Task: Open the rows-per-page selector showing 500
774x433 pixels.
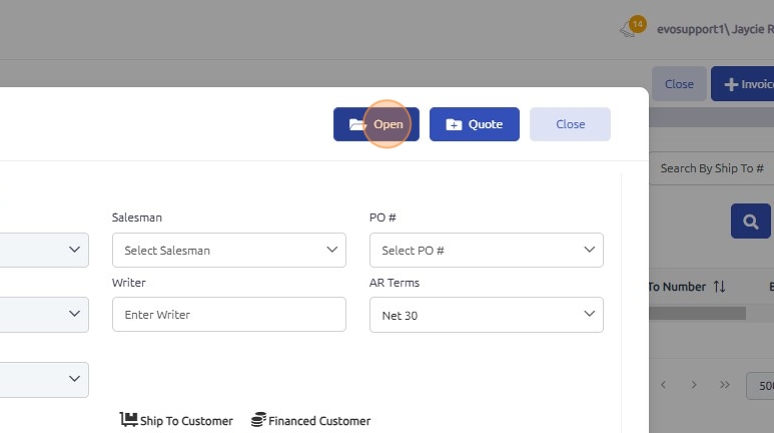Action: [x=761, y=386]
